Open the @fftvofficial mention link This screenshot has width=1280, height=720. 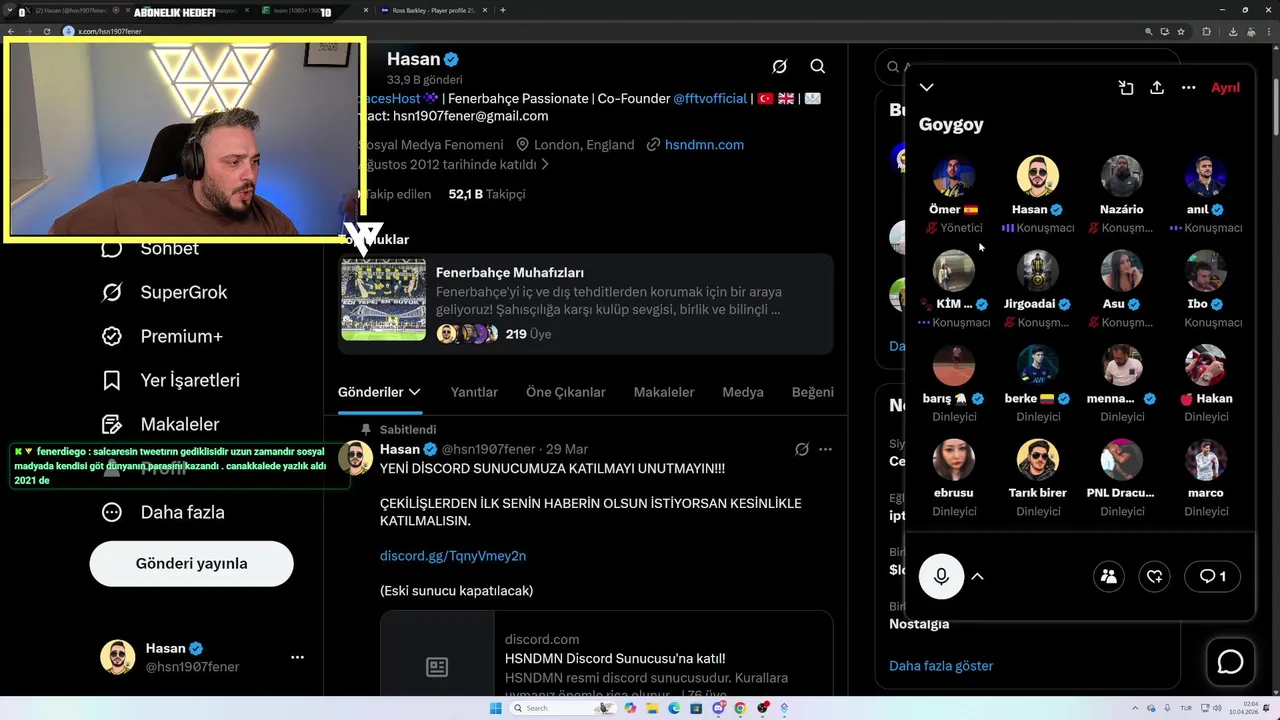pos(710,98)
